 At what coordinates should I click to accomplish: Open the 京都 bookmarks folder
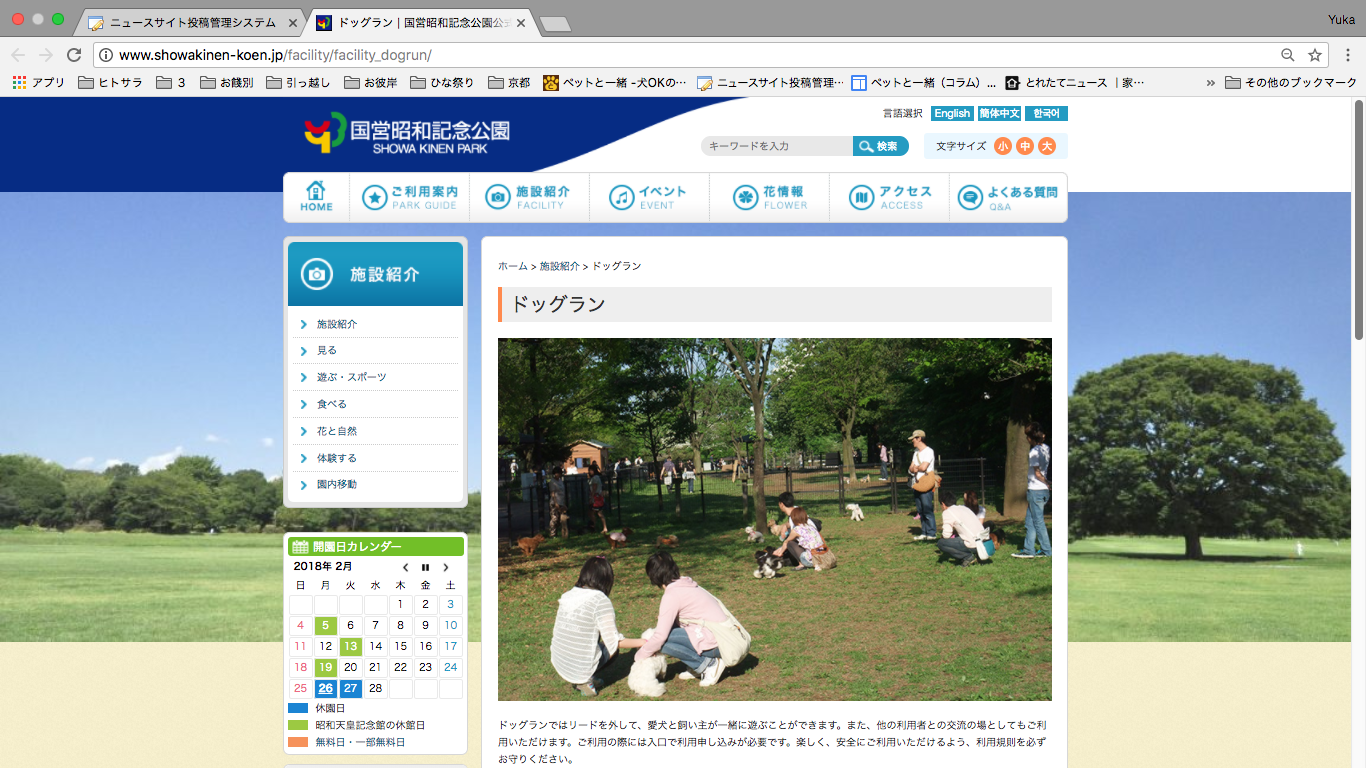508,83
